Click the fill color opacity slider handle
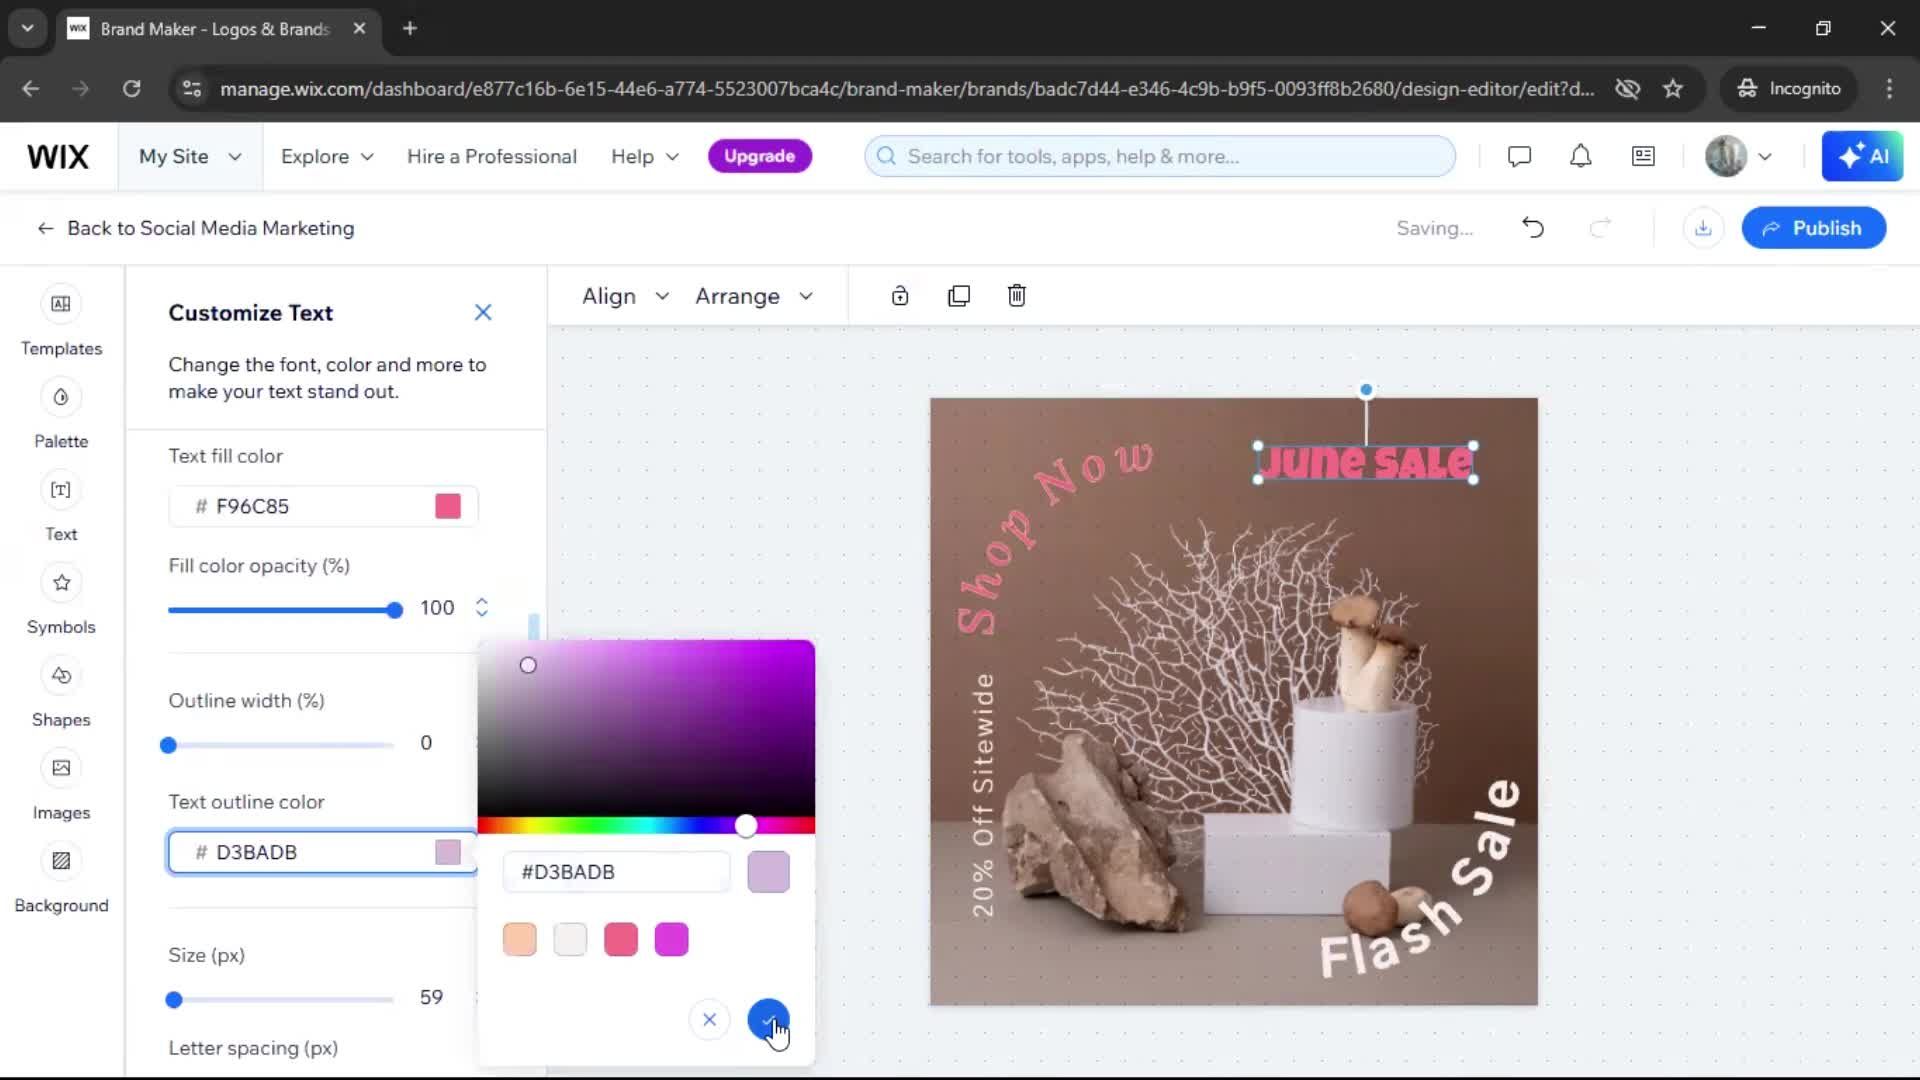The height and width of the screenshot is (1080, 1920). 394,610
